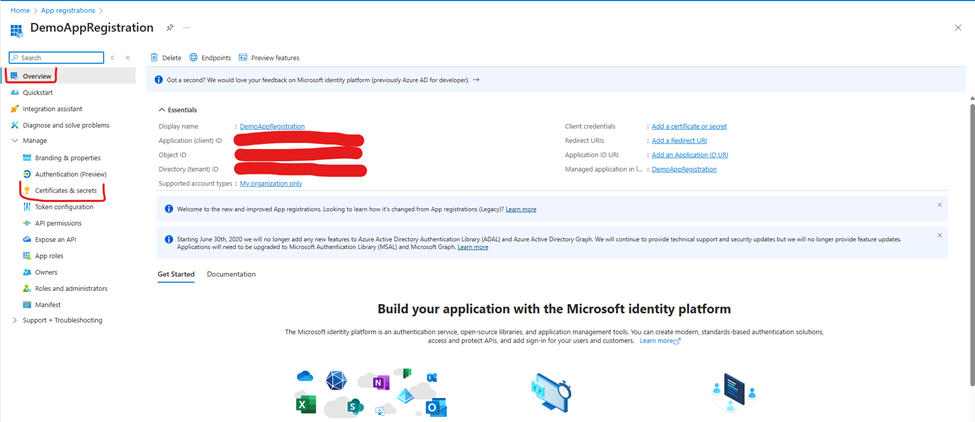Open Quickstart from the sidebar
This screenshot has height=422, width=975.
38,92
